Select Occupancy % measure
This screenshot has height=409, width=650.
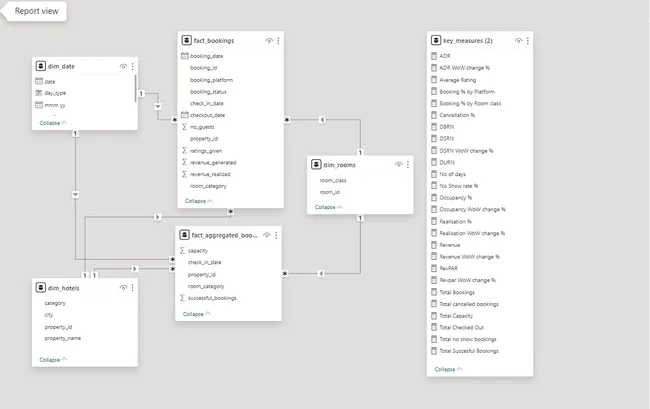click(x=456, y=198)
